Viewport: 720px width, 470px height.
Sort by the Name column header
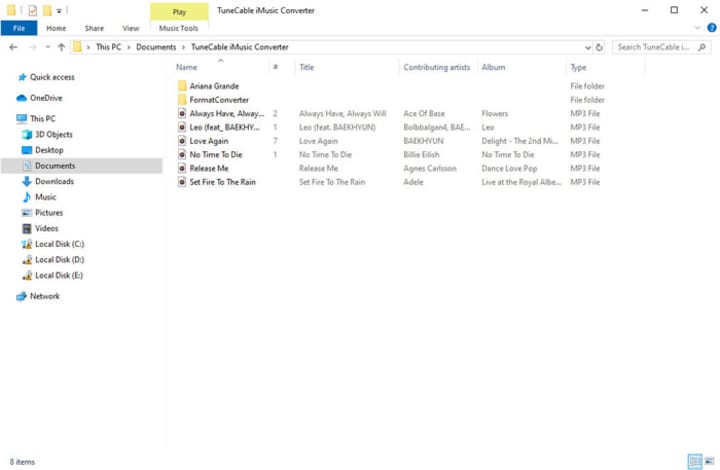[186, 67]
